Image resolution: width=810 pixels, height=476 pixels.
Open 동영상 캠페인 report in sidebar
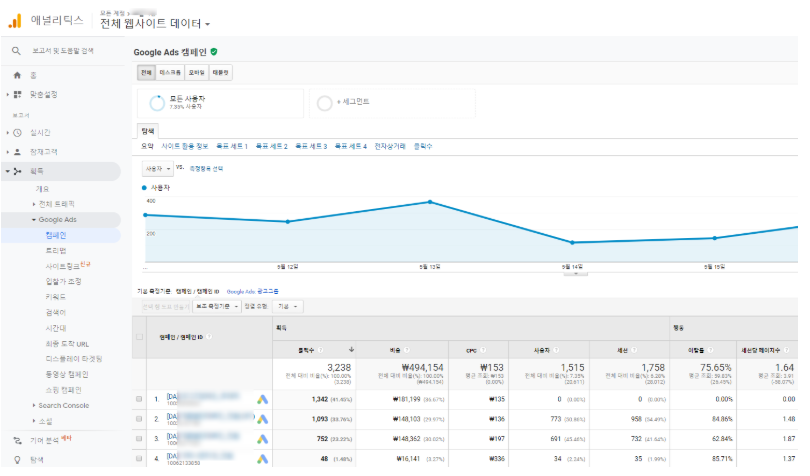[67, 375]
